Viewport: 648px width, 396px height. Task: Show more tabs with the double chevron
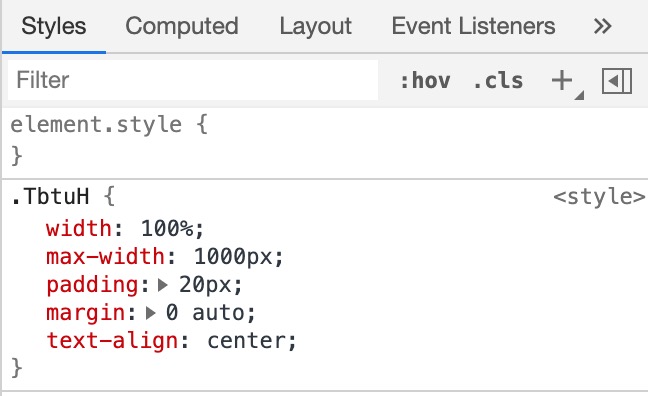coord(602,26)
